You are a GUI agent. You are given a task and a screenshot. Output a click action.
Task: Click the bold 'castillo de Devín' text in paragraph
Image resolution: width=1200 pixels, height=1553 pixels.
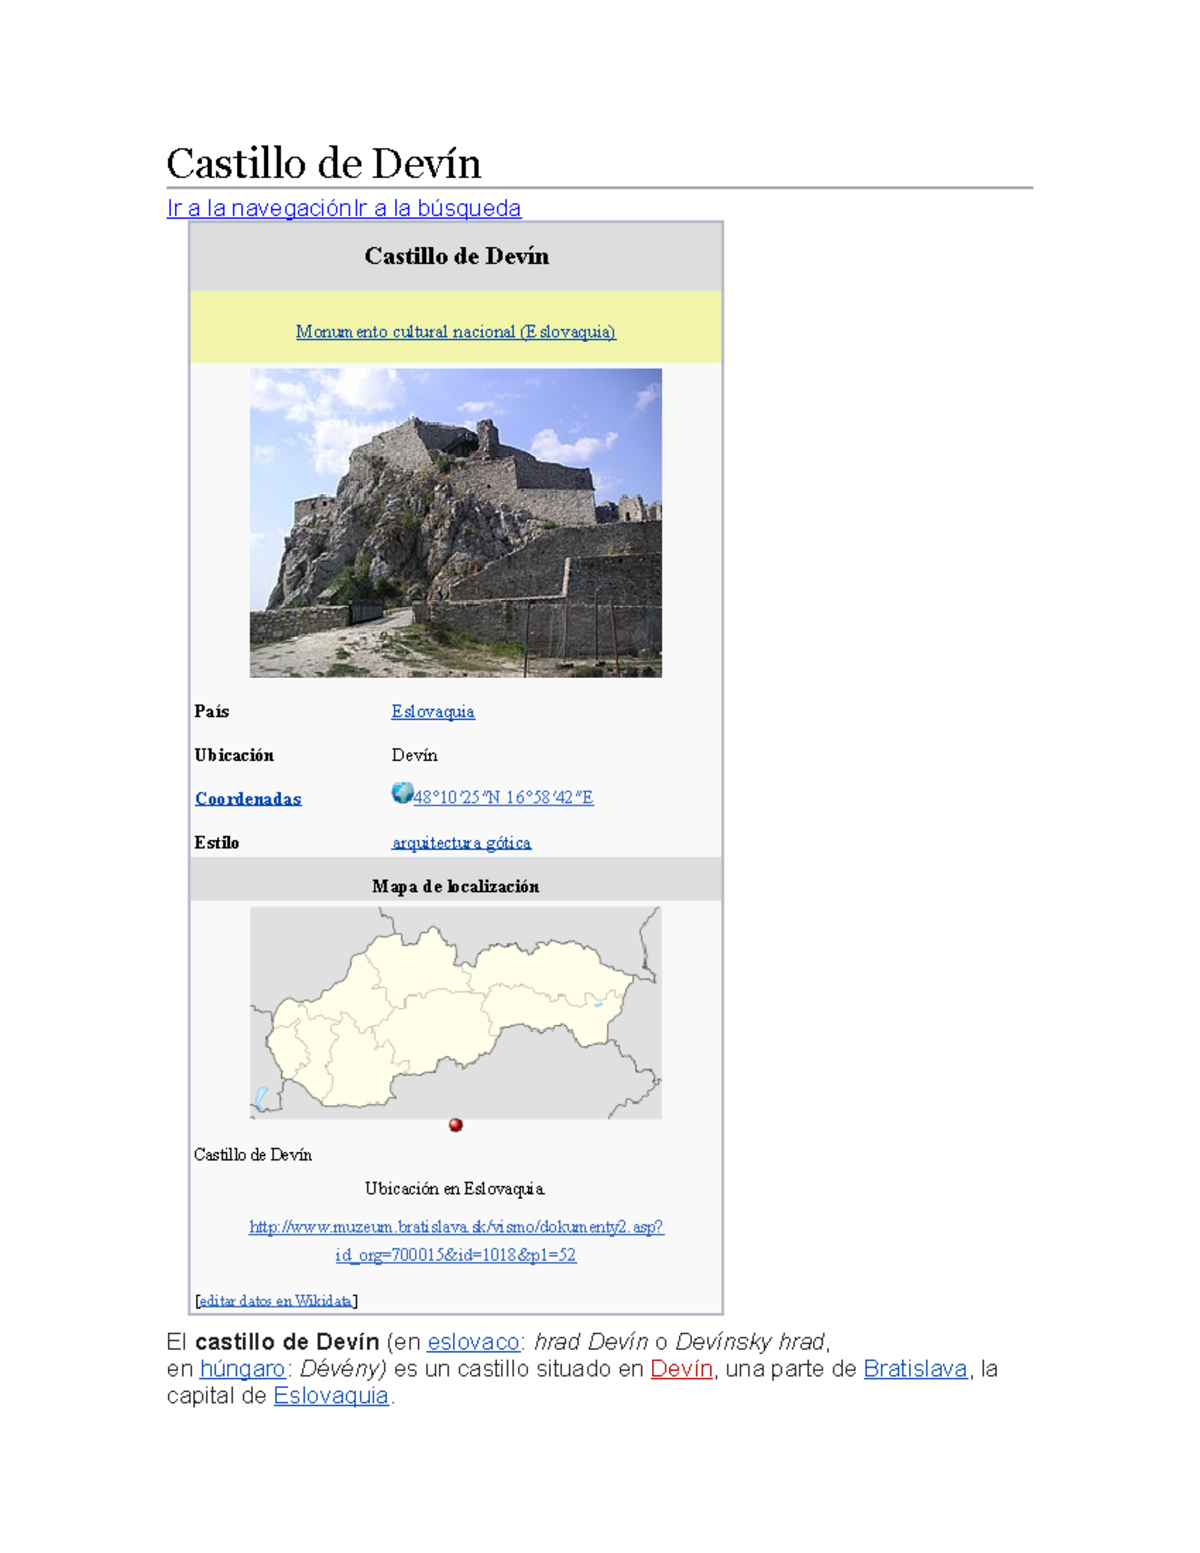click(287, 1342)
